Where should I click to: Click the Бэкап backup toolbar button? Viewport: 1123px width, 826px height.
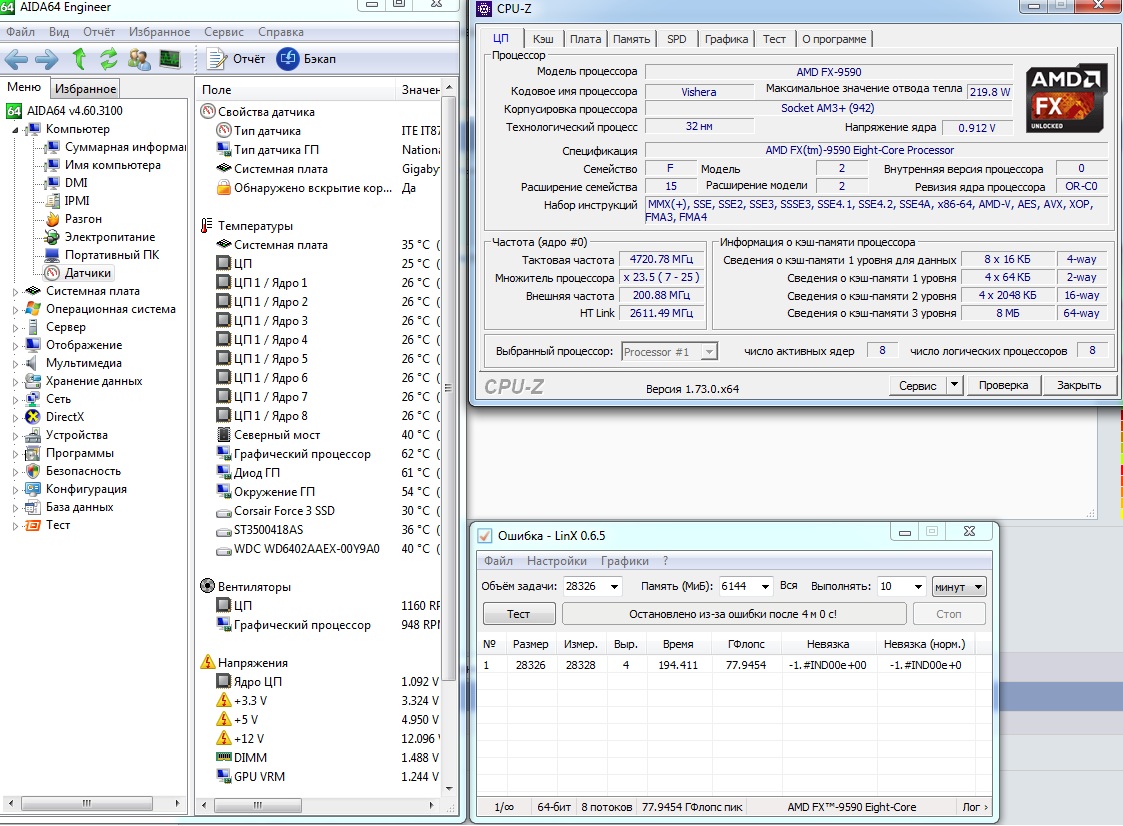click(x=307, y=59)
